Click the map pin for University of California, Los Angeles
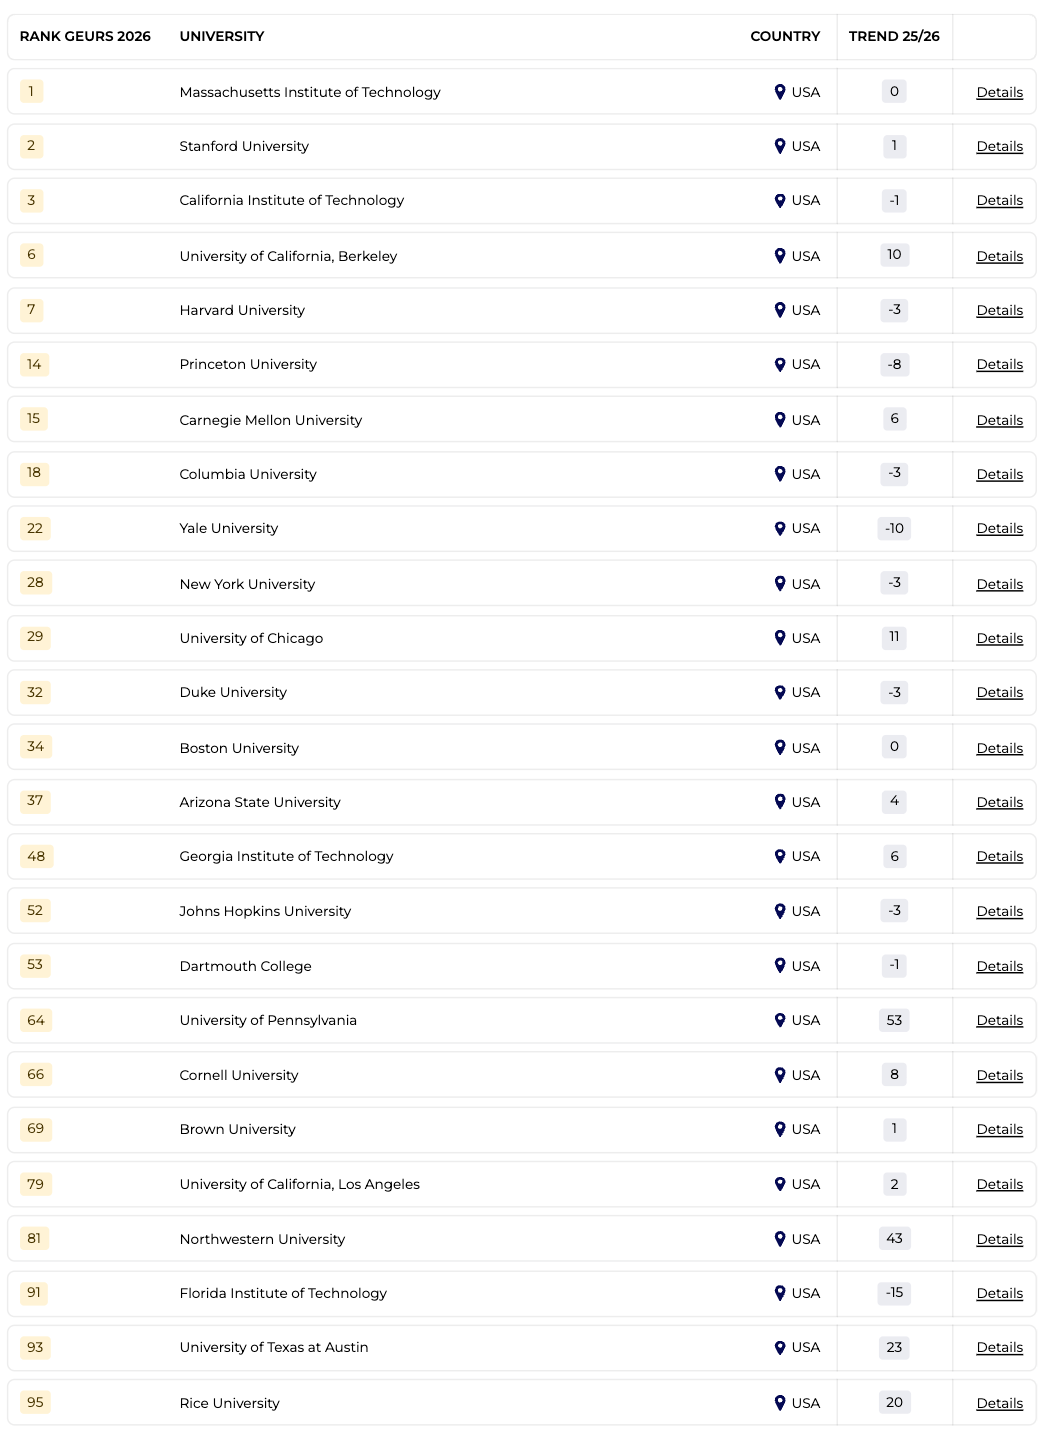The width and height of the screenshot is (1044, 1429). point(781,1184)
